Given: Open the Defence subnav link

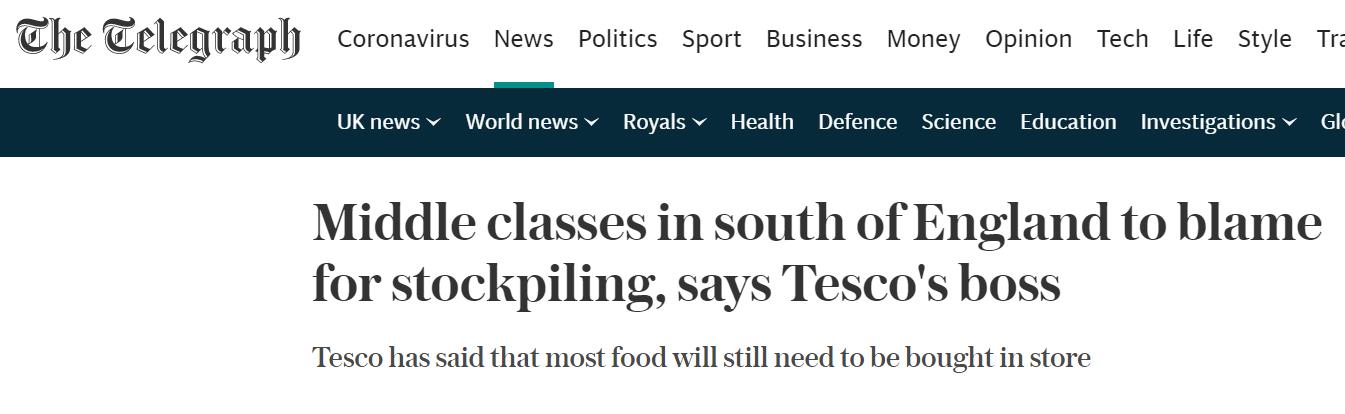Looking at the screenshot, I should [x=857, y=122].
